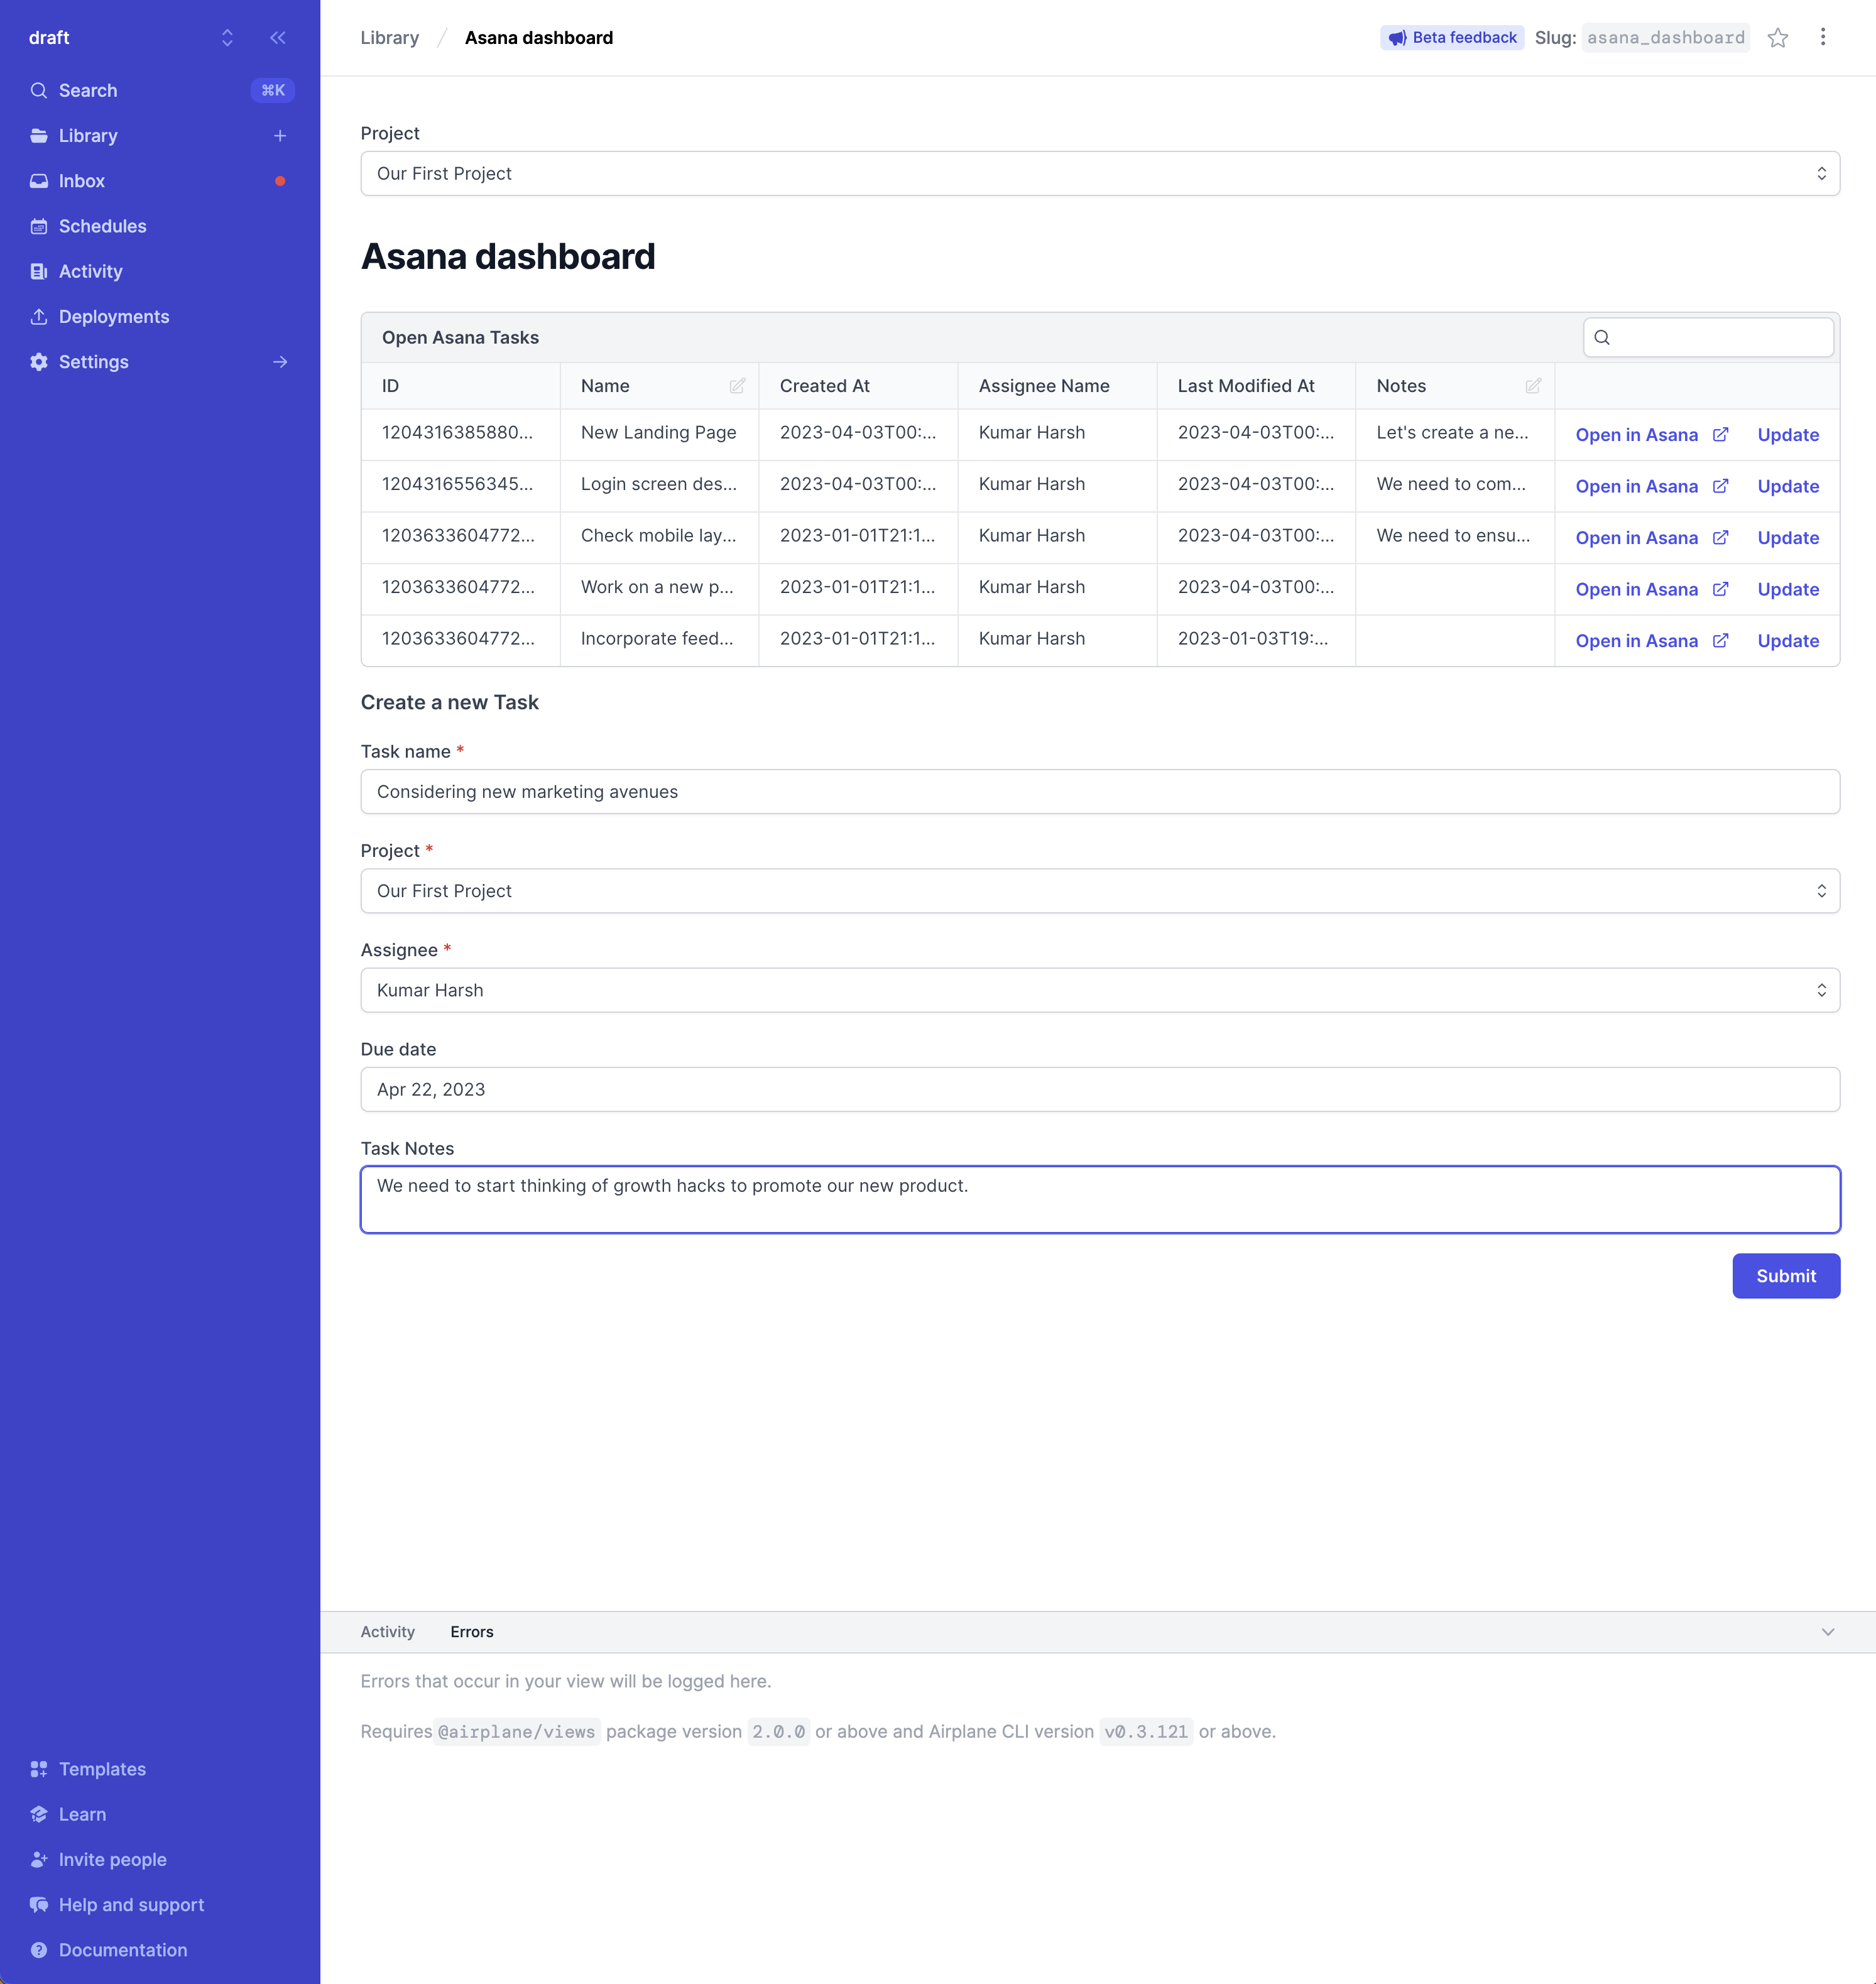Click the Inbox mail tray icon
The width and height of the screenshot is (1876, 1984).
[x=39, y=181]
